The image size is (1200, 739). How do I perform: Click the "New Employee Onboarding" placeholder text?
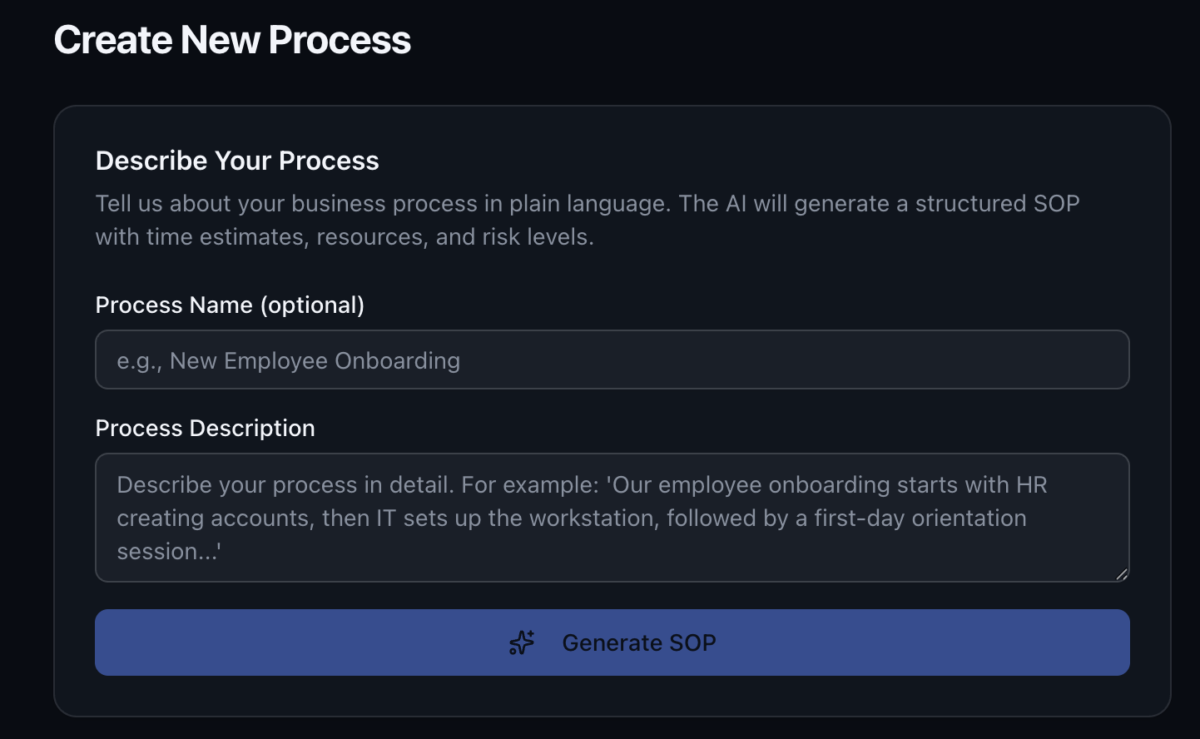pos(314,360)
